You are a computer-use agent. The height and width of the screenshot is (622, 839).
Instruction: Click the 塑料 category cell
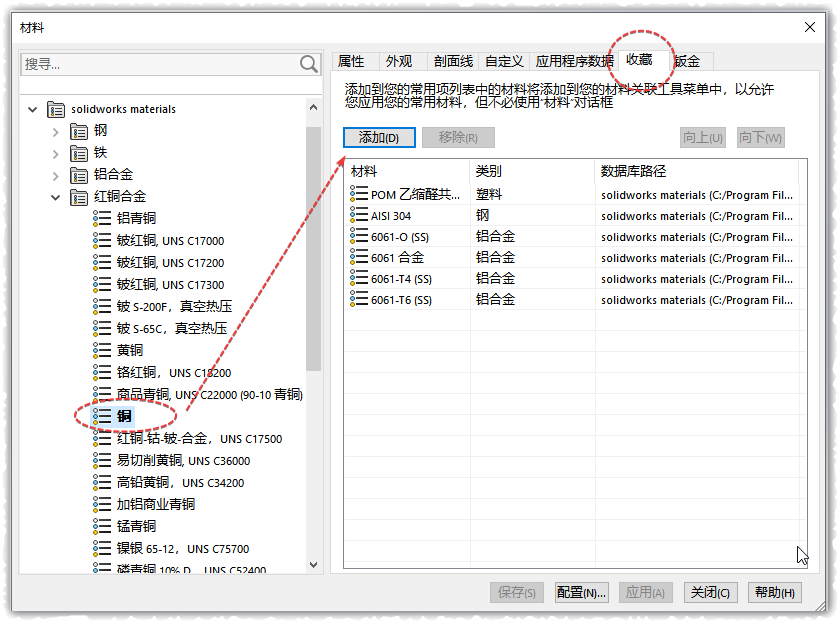[x=489, y=194]
